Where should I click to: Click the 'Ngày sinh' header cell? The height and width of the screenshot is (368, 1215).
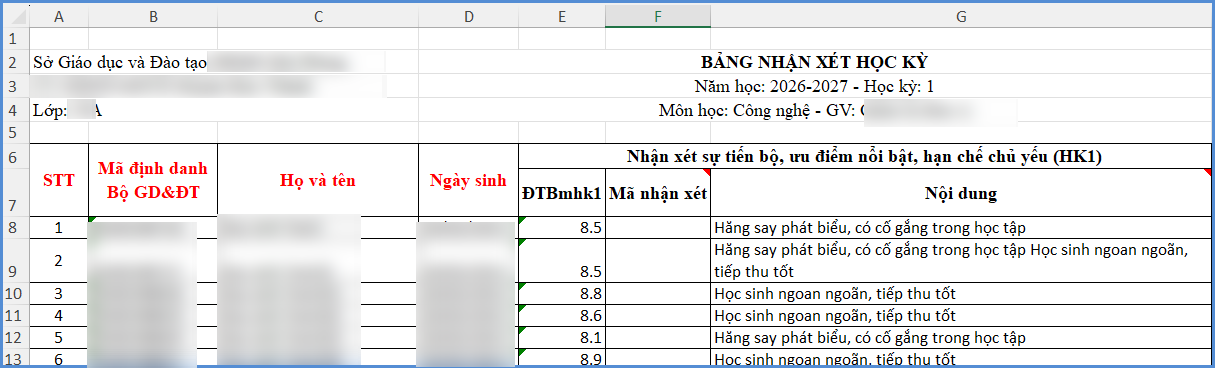tap(468, 180)
